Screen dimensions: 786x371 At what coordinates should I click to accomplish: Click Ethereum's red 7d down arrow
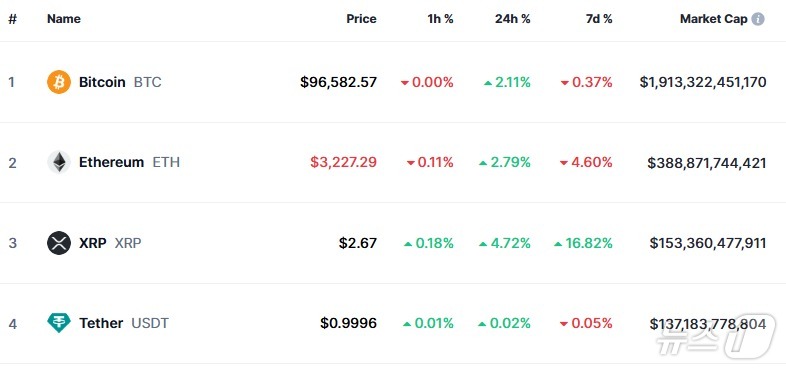[x=564, y=163]
